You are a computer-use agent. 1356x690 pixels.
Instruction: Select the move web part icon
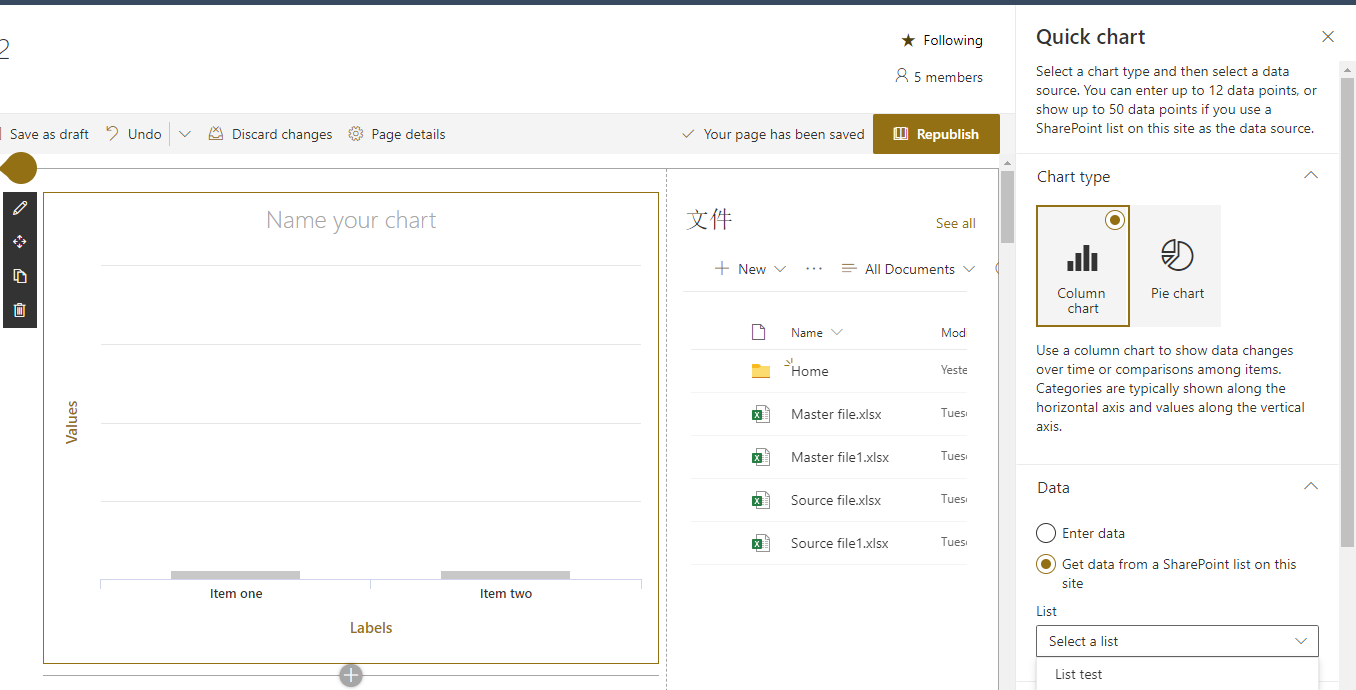pos(19,242)
